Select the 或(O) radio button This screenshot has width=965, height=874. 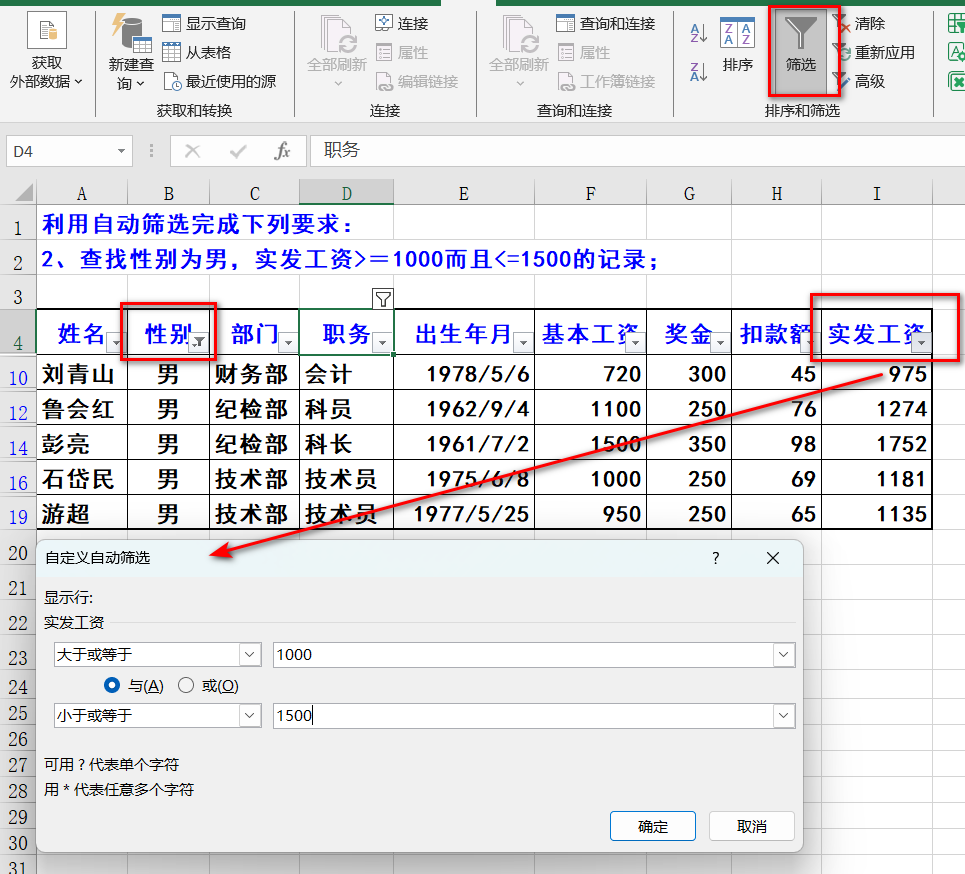(x=186, y=685)
